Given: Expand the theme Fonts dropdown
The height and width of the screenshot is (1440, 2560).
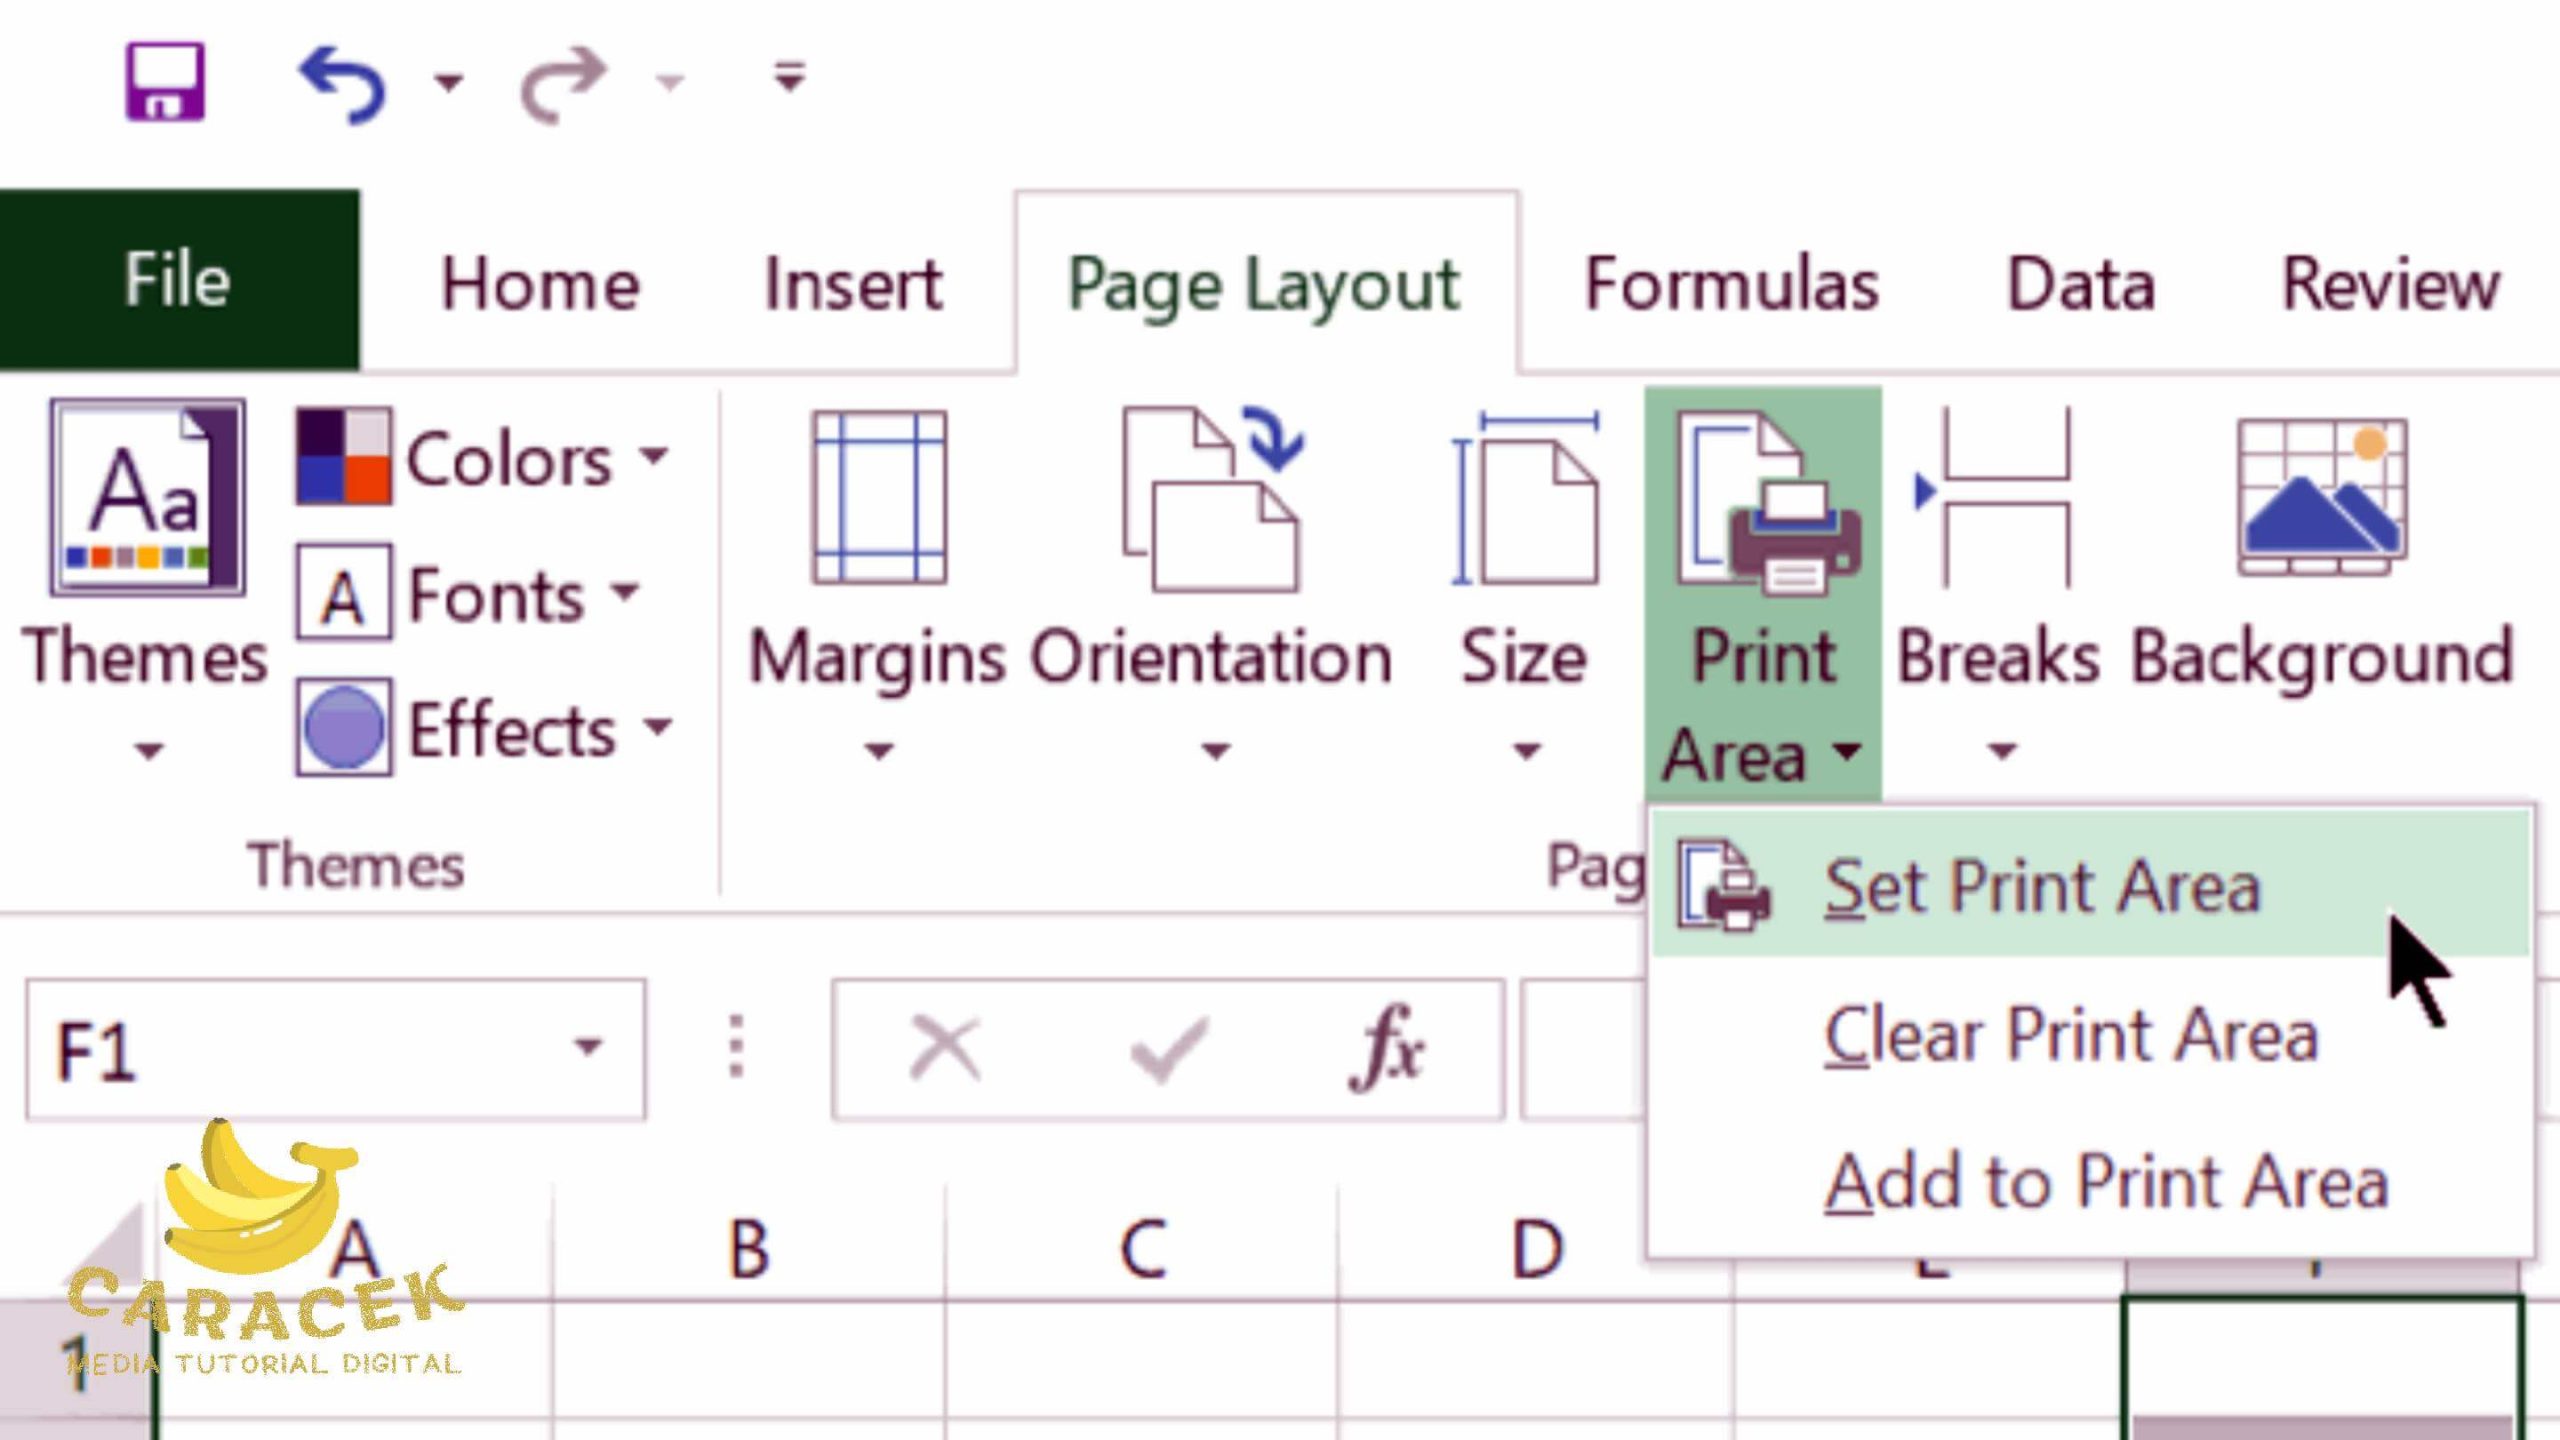Looking at the screenshot, I should point(470,595).
